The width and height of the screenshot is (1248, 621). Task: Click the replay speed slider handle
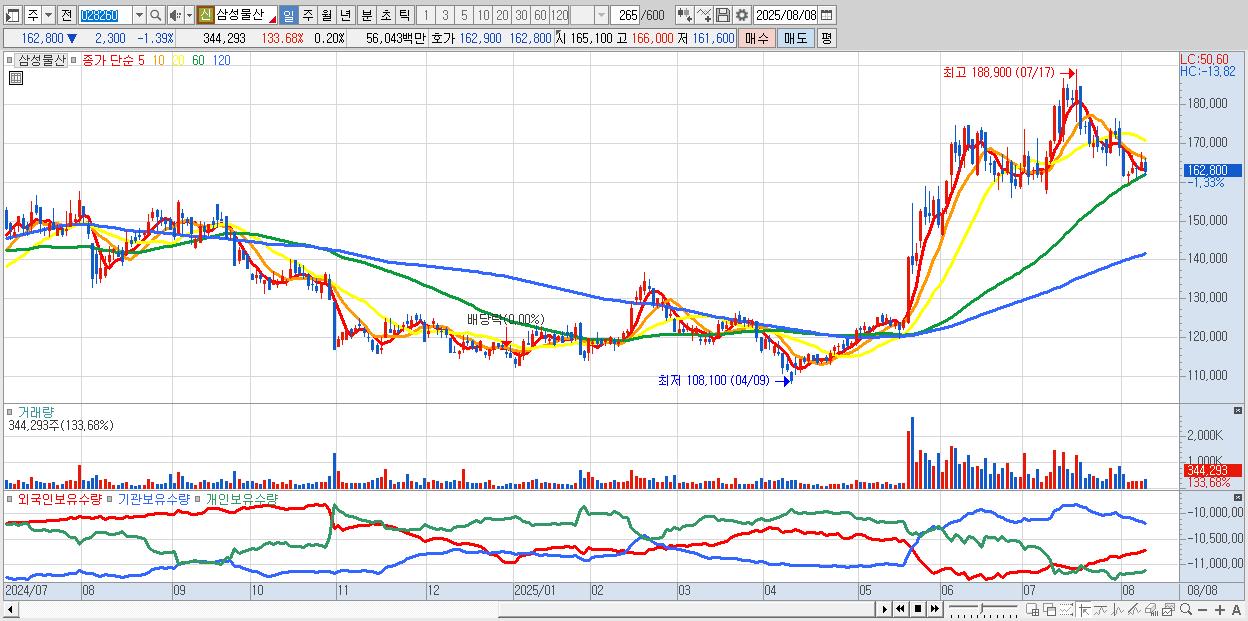pos(981,608)
